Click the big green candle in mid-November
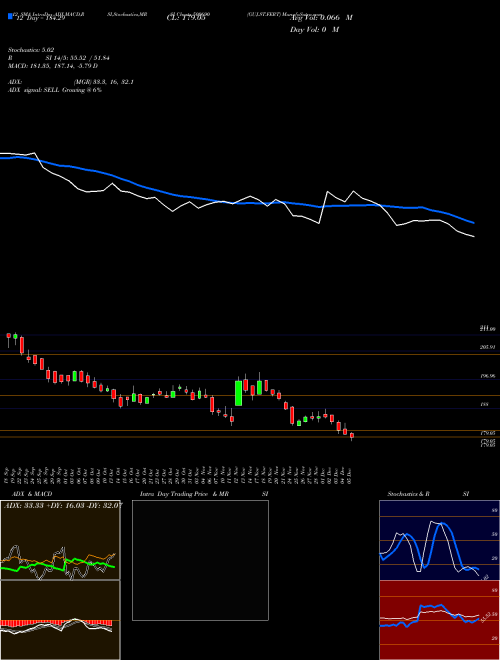 pyautogui.click(x=238, y=393)
